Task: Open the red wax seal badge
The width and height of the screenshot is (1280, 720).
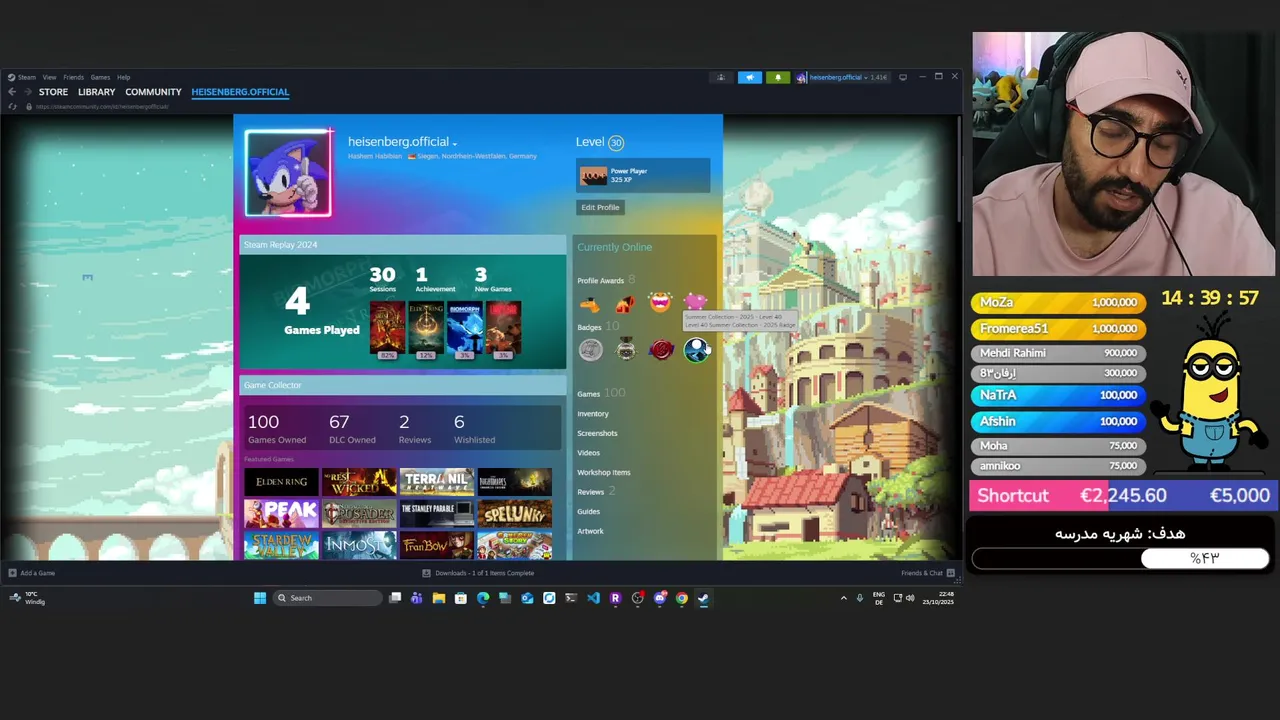Action: click(x=661, y=350)
